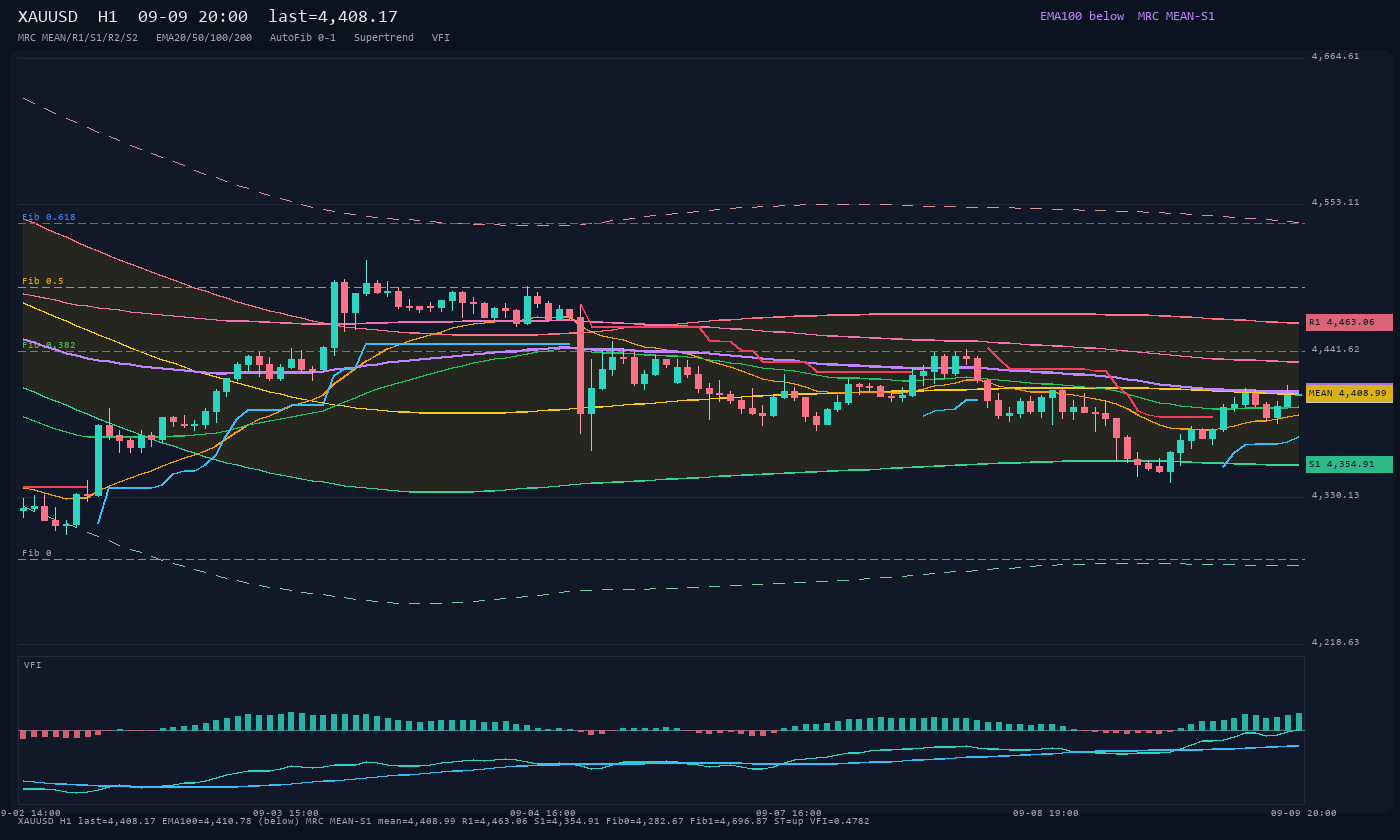This screenshot has width=1400, height=840.
Task: Click the 4,330.13 price axis value
Action: coord(1335,495)
